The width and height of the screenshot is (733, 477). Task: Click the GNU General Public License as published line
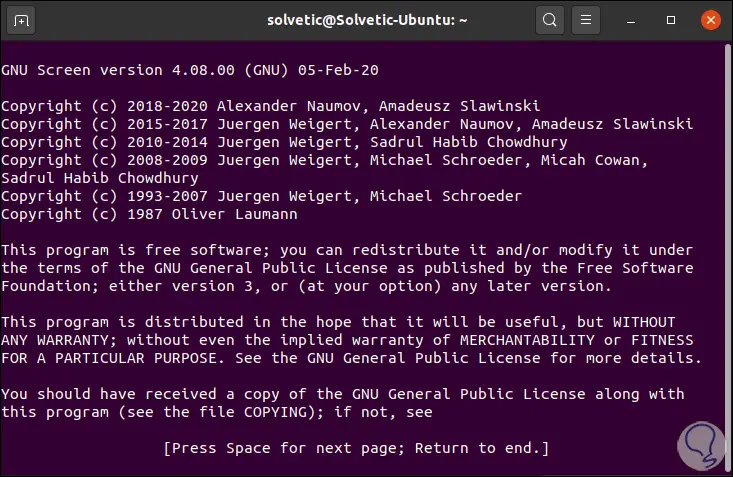click(347, 268)
